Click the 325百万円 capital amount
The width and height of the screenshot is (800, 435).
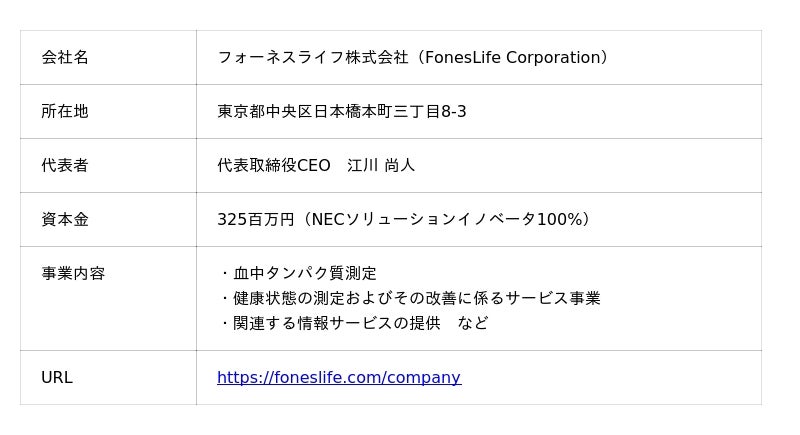(x=255, y=220)
